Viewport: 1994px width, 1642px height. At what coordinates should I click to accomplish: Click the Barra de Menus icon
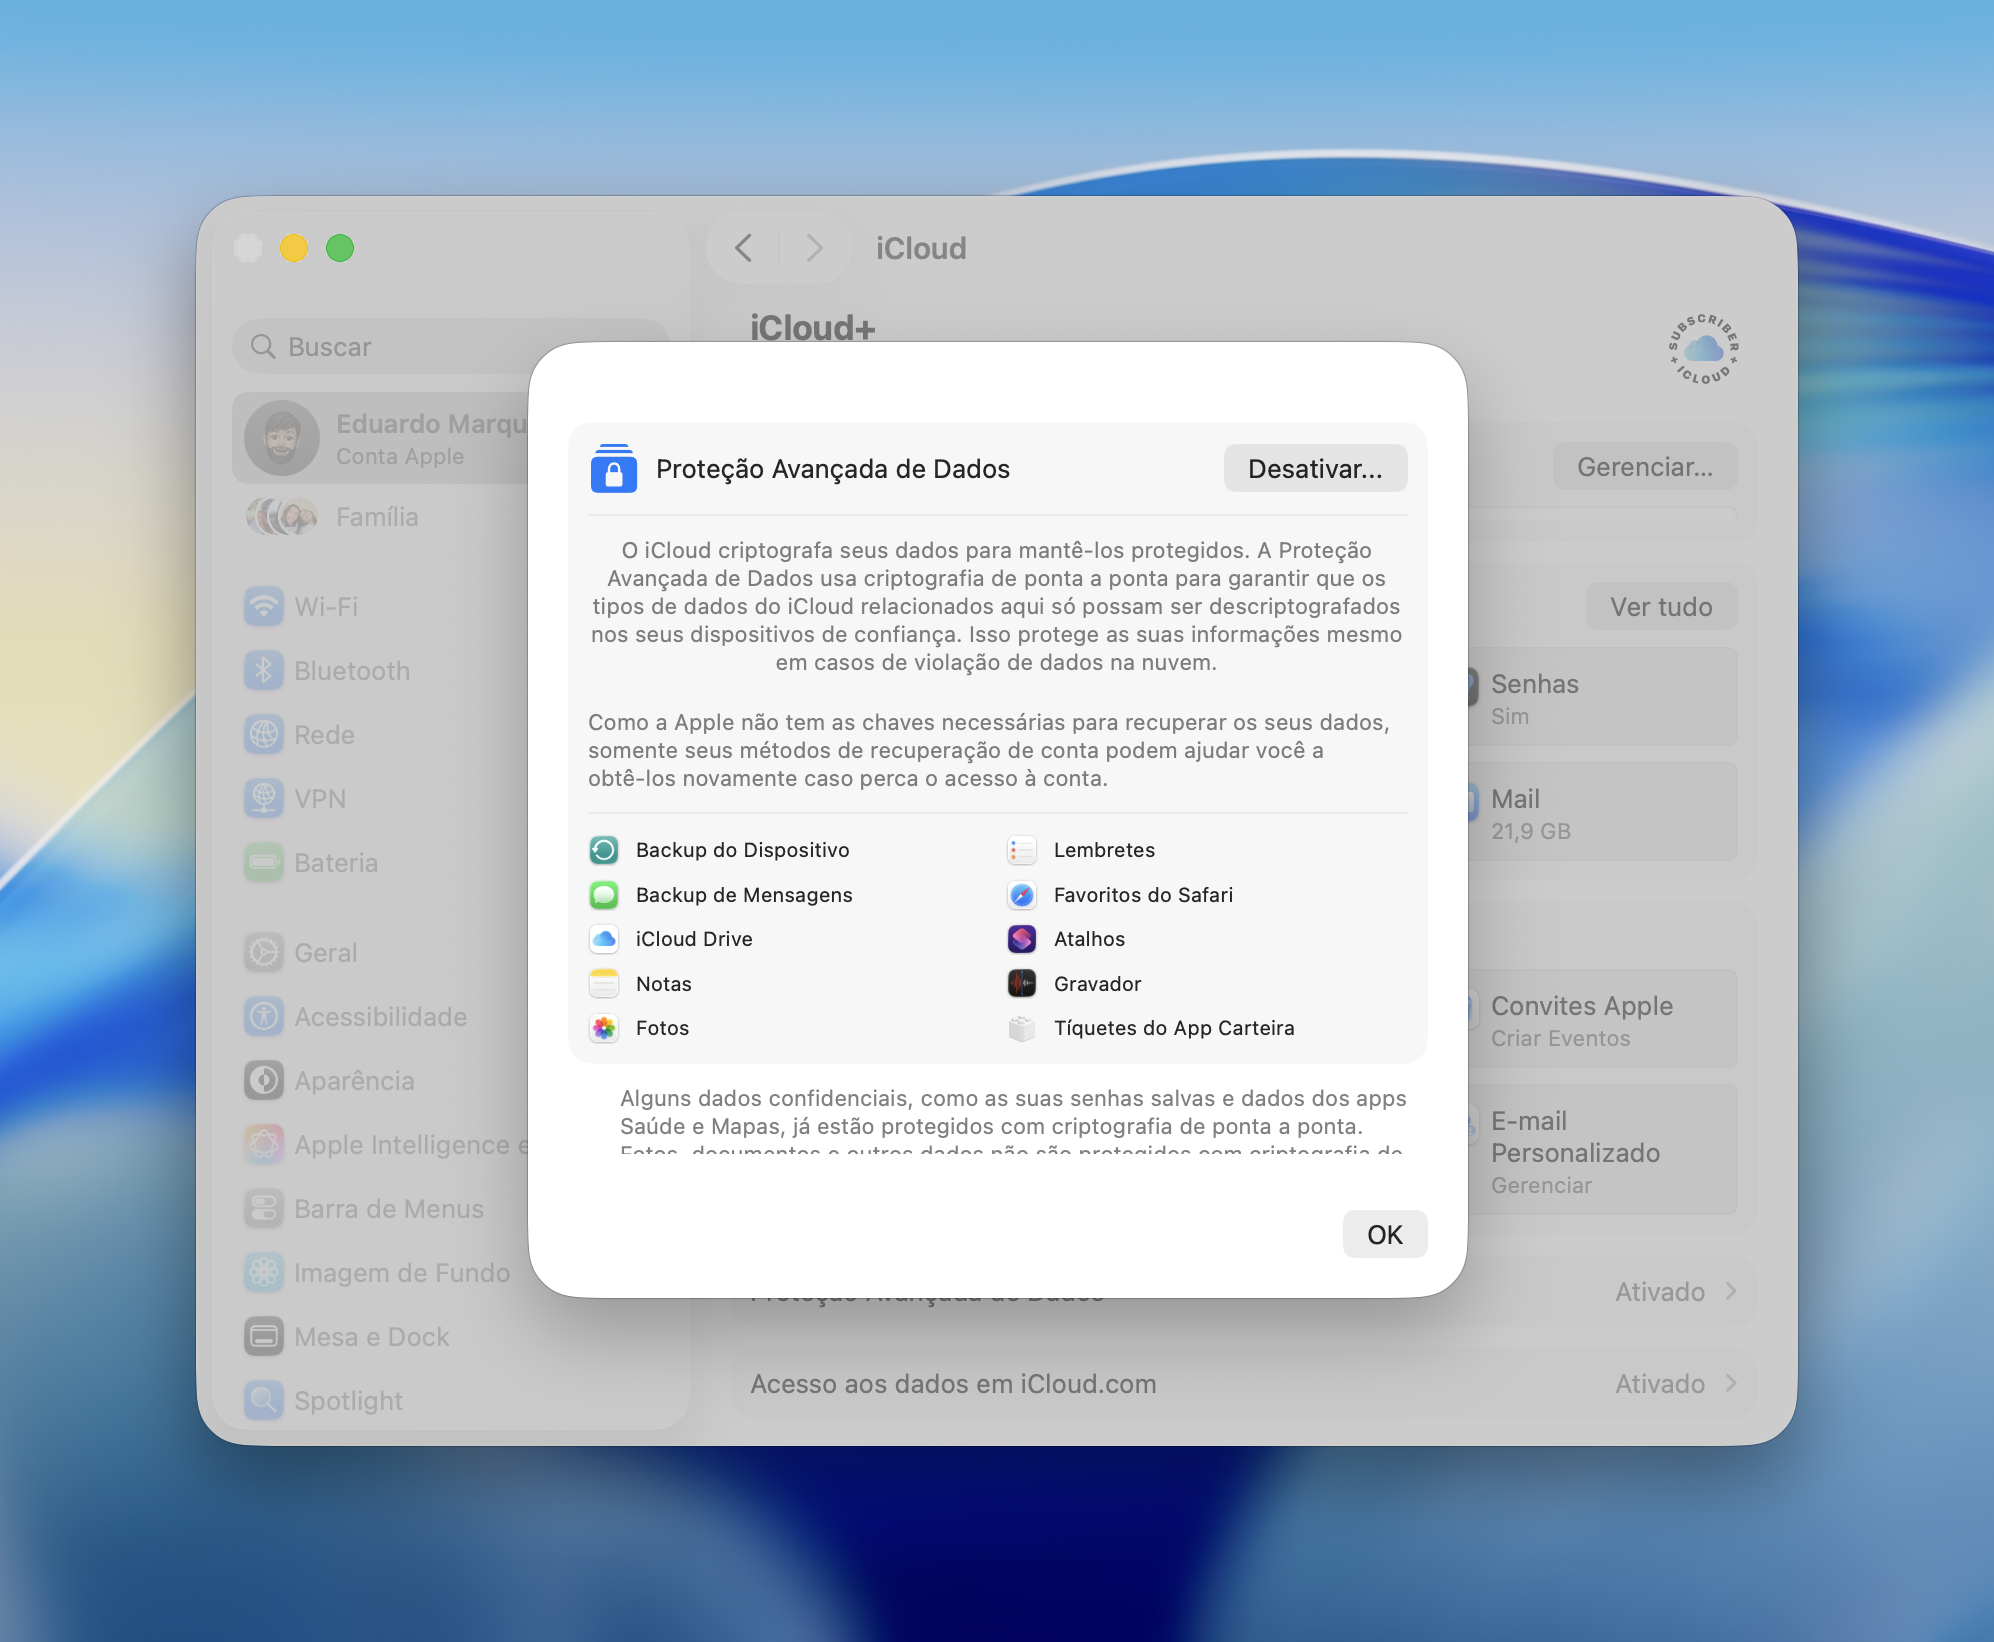(x=264, y=1209)
